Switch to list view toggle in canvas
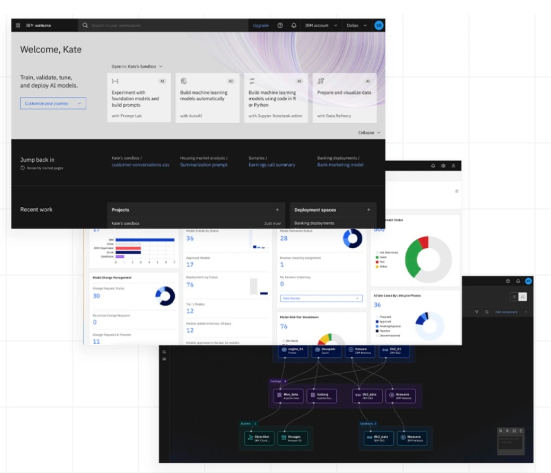The width and height of the screenshot is (551, 473). pos(514,297)
